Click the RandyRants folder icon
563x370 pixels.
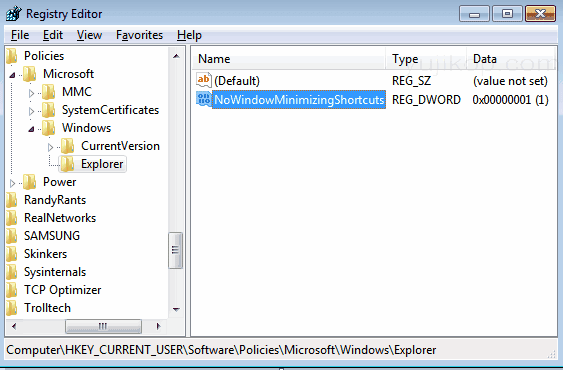tap(12, 200)
